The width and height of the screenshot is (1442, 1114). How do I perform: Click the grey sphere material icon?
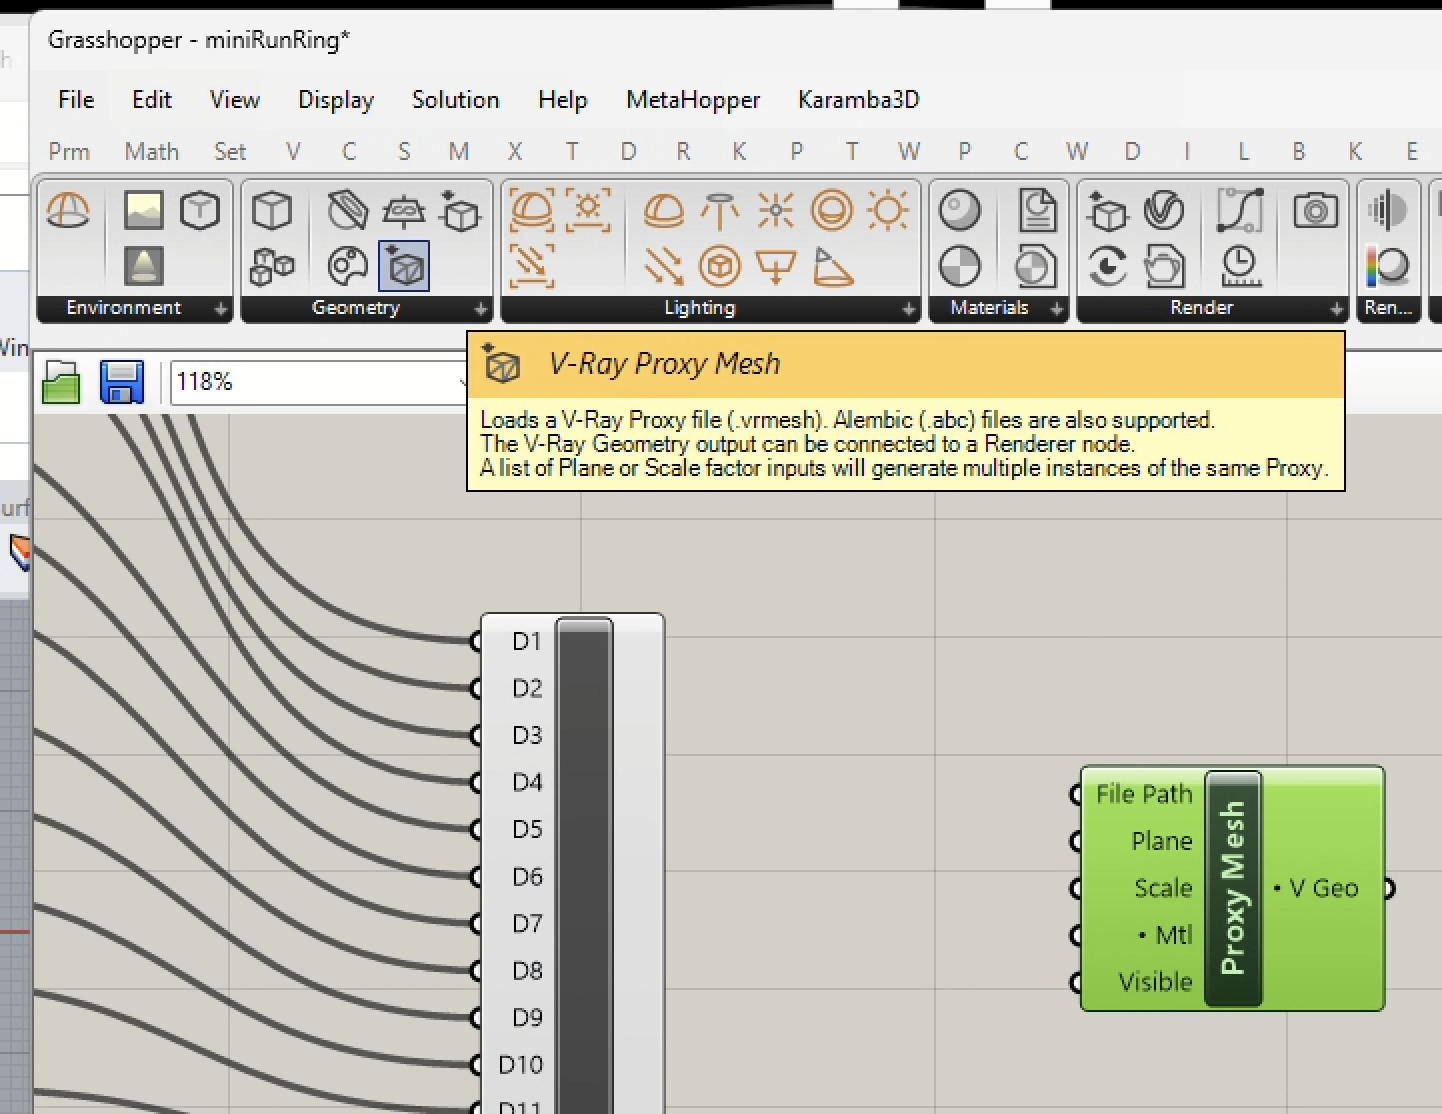point(960,211)
